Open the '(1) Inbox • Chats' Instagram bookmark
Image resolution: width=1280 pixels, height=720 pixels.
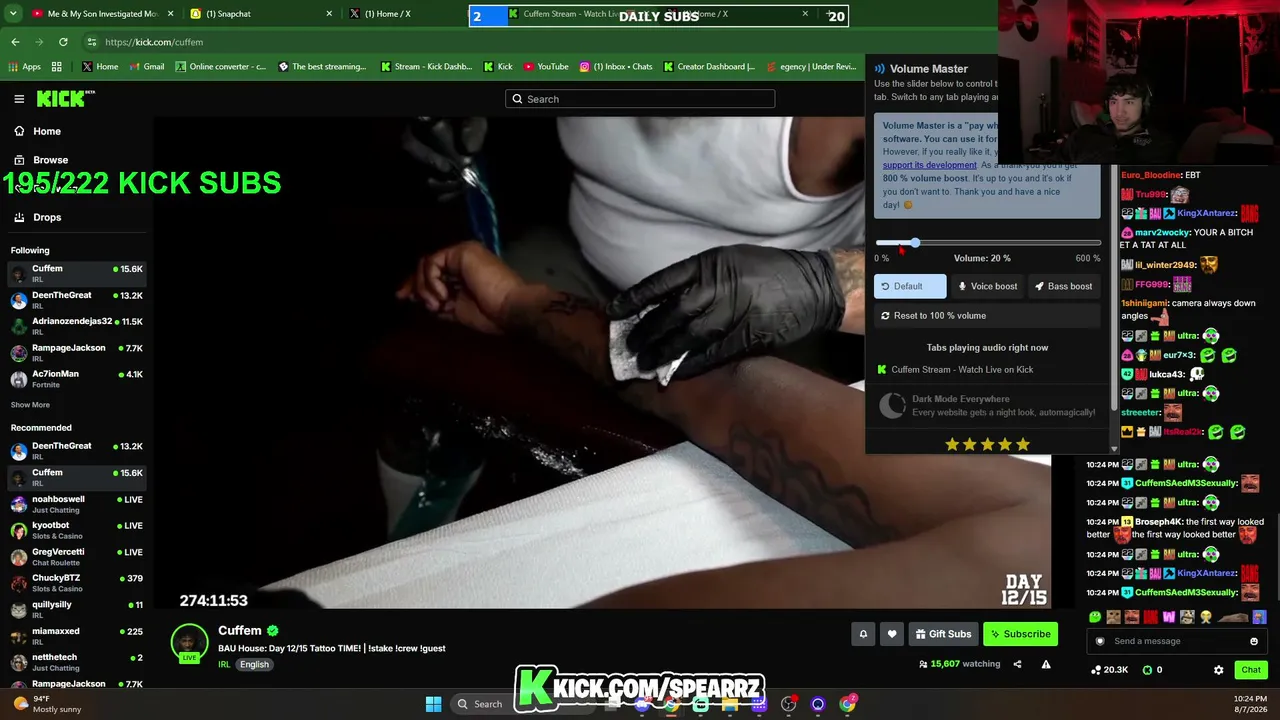(616, 67)
